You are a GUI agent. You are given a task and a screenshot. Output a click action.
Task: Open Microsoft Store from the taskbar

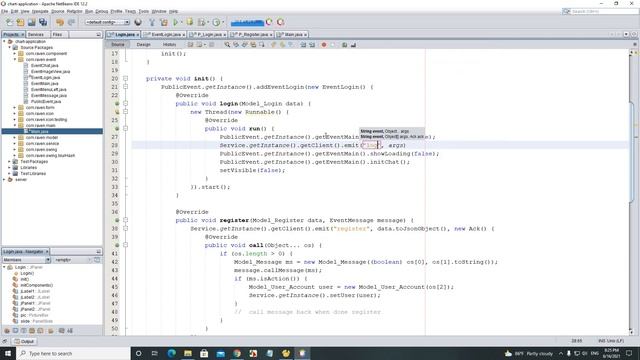pos(204,353)
